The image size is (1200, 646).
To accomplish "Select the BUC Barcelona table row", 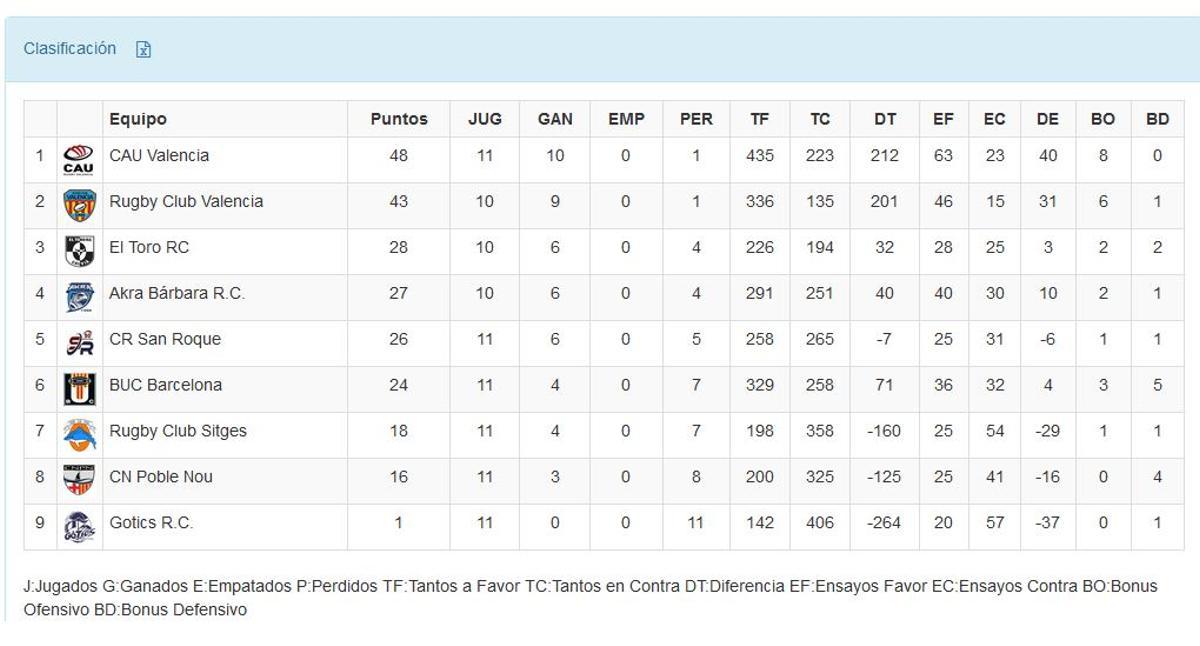I will pyautogui.click(x=600, y=385).
